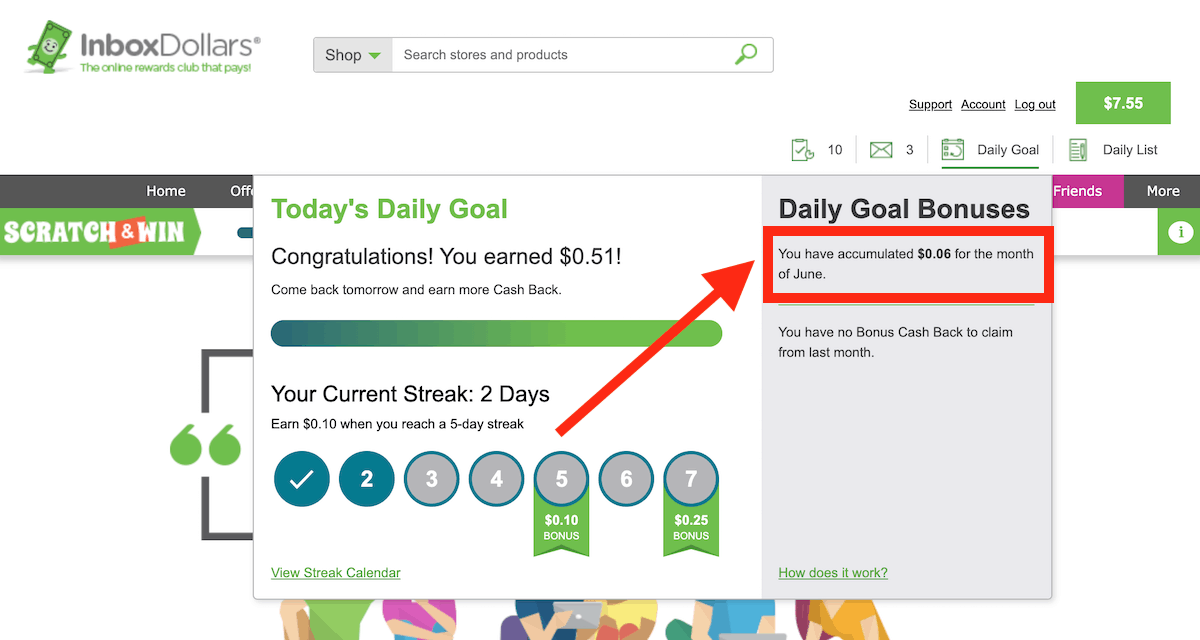
Task: Click the daily goal progress bar
Action: point(497,333)
